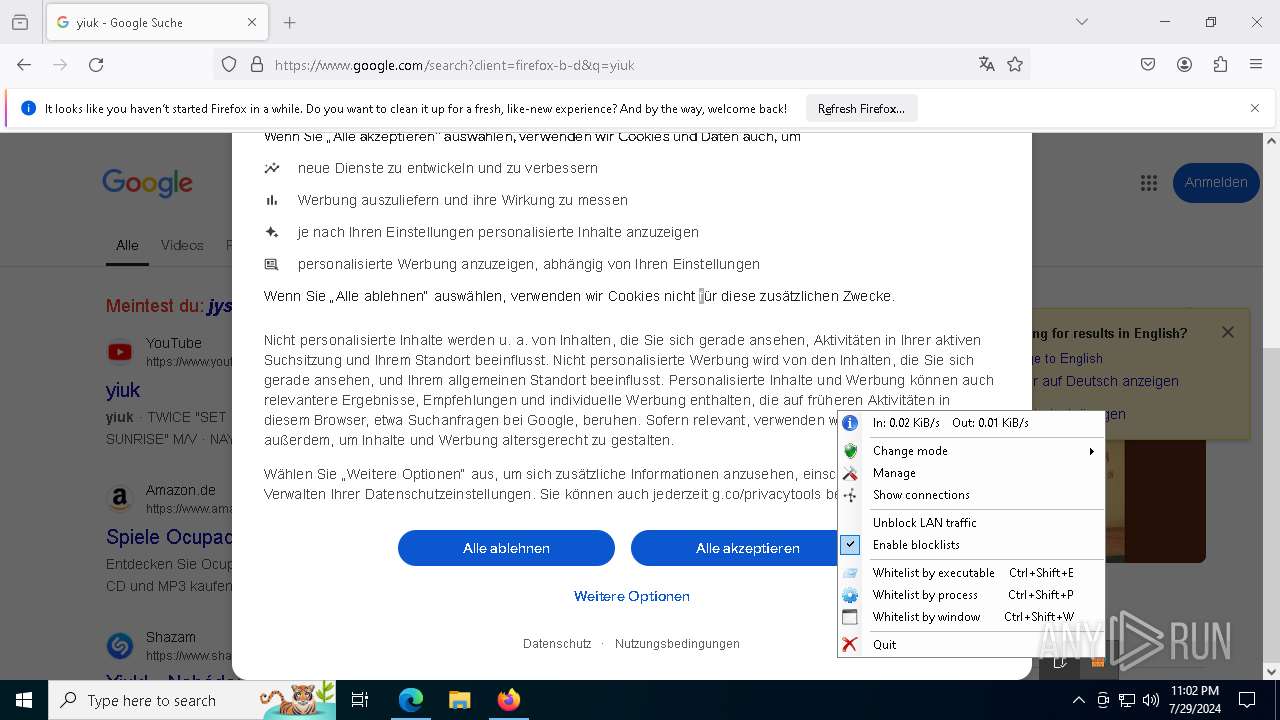Image resolution: width=1280 pixels, height=720 pixels.
Task: Choose Quit from the tray menu
Action: (x=970, y=645)
